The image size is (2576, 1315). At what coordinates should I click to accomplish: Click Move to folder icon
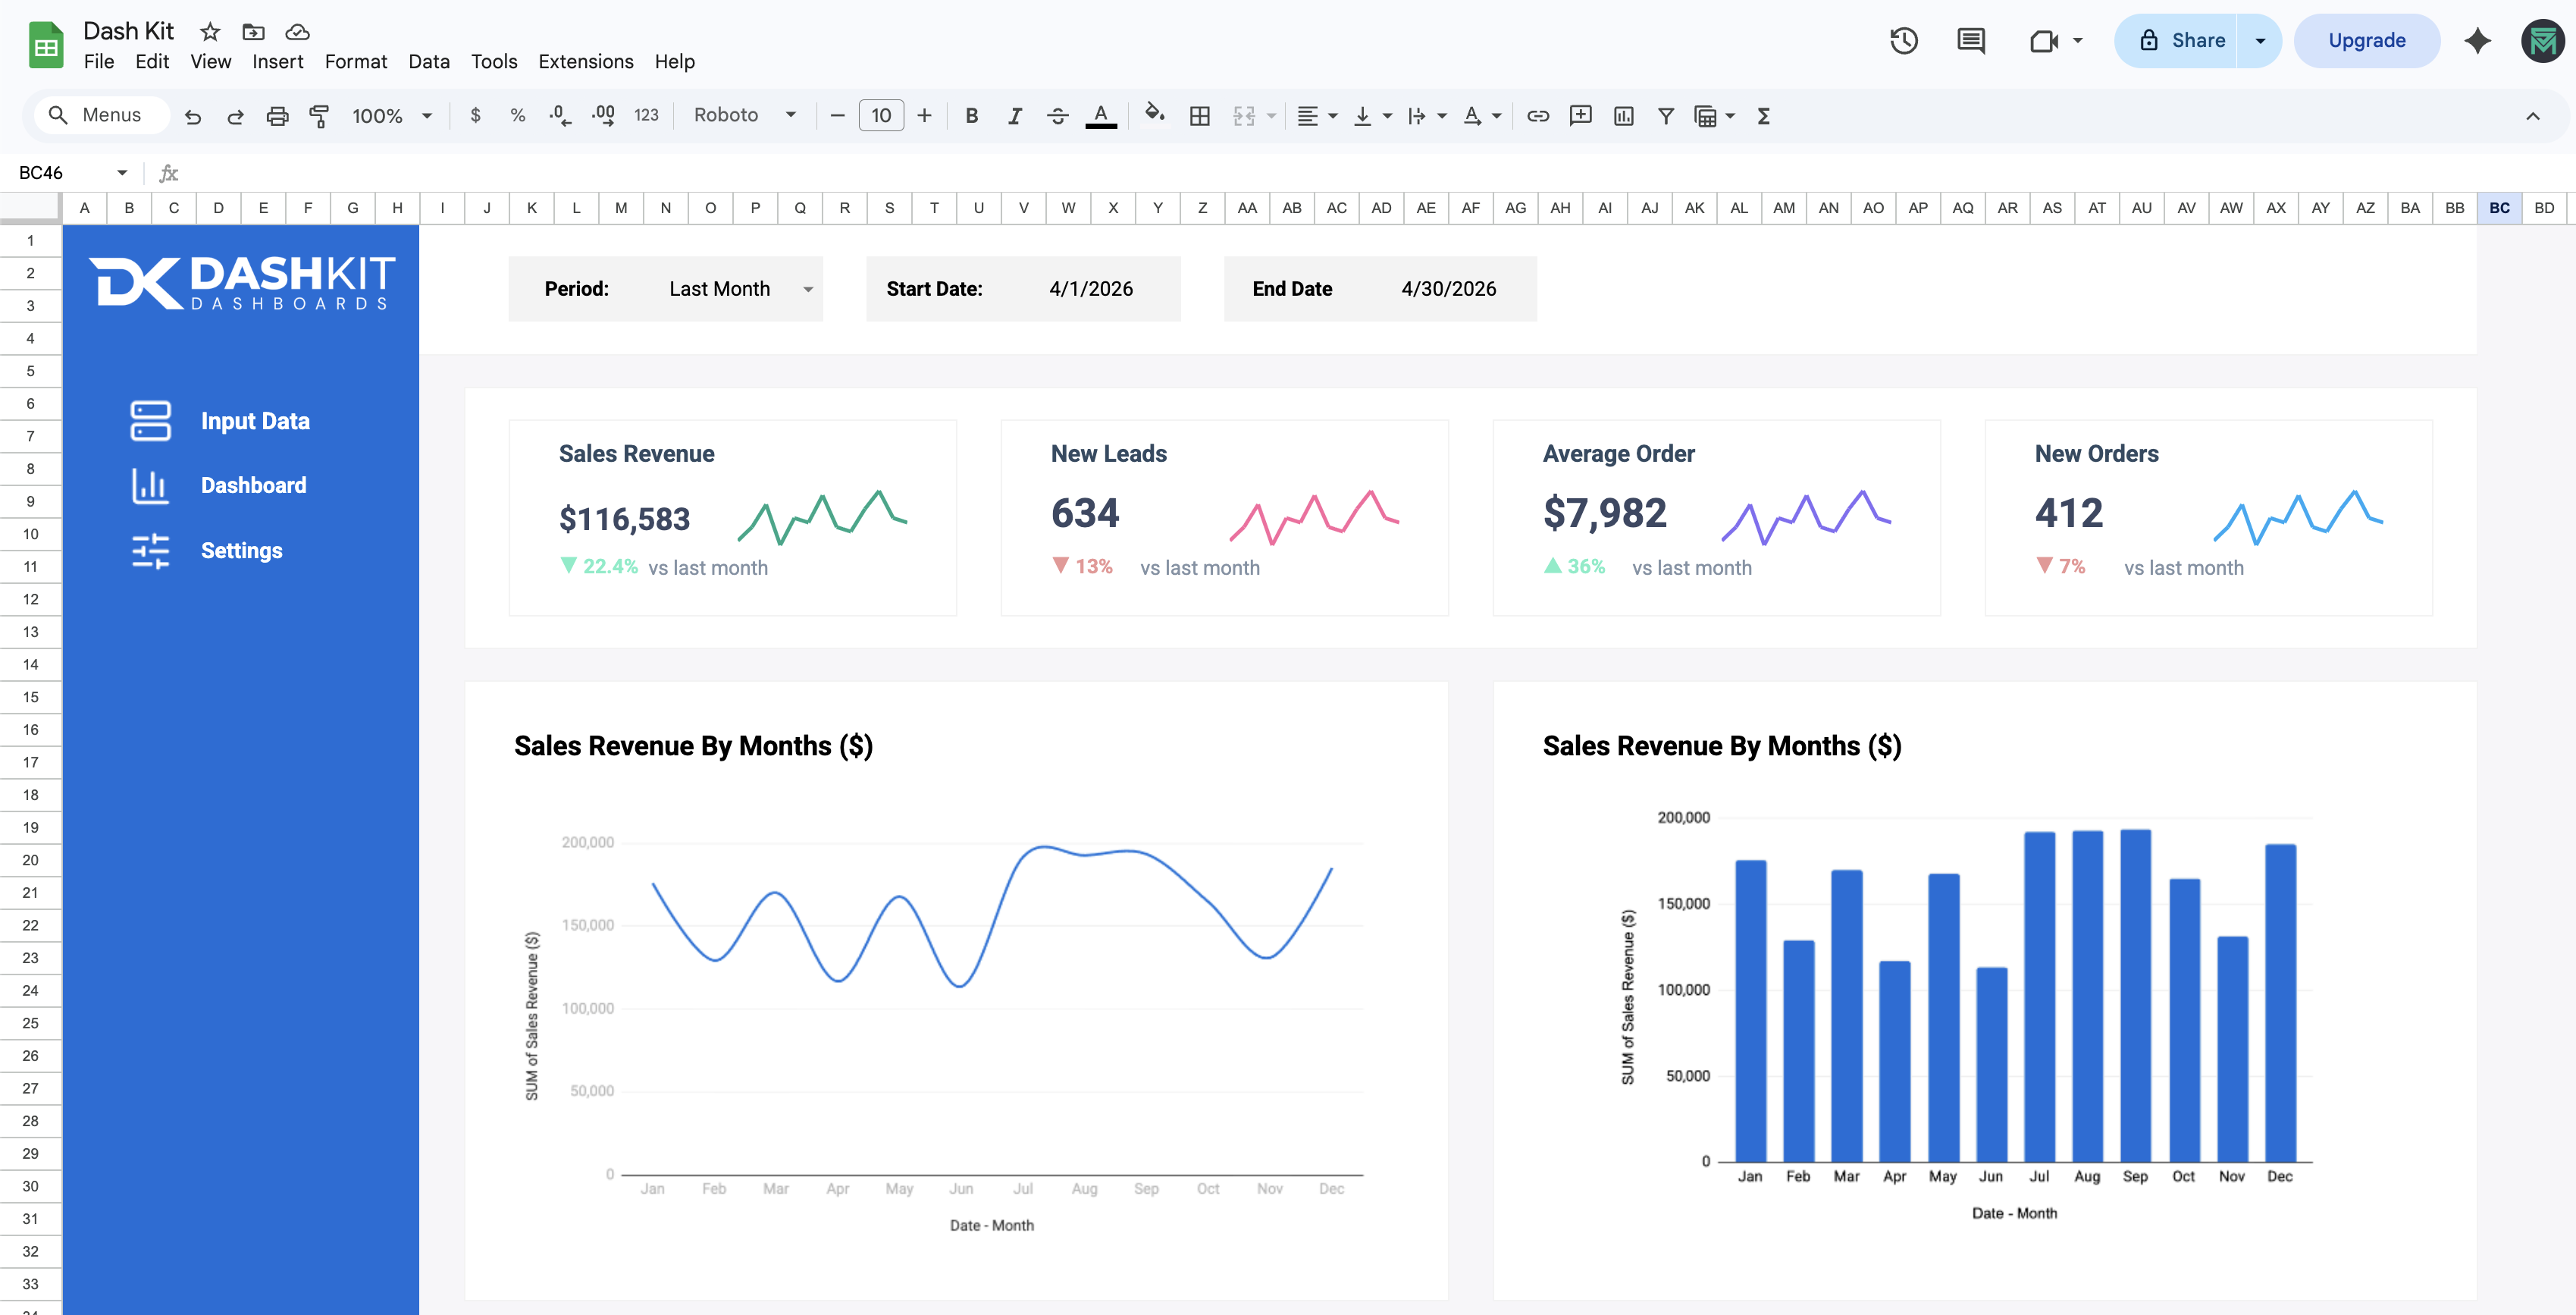coord(254,31)
